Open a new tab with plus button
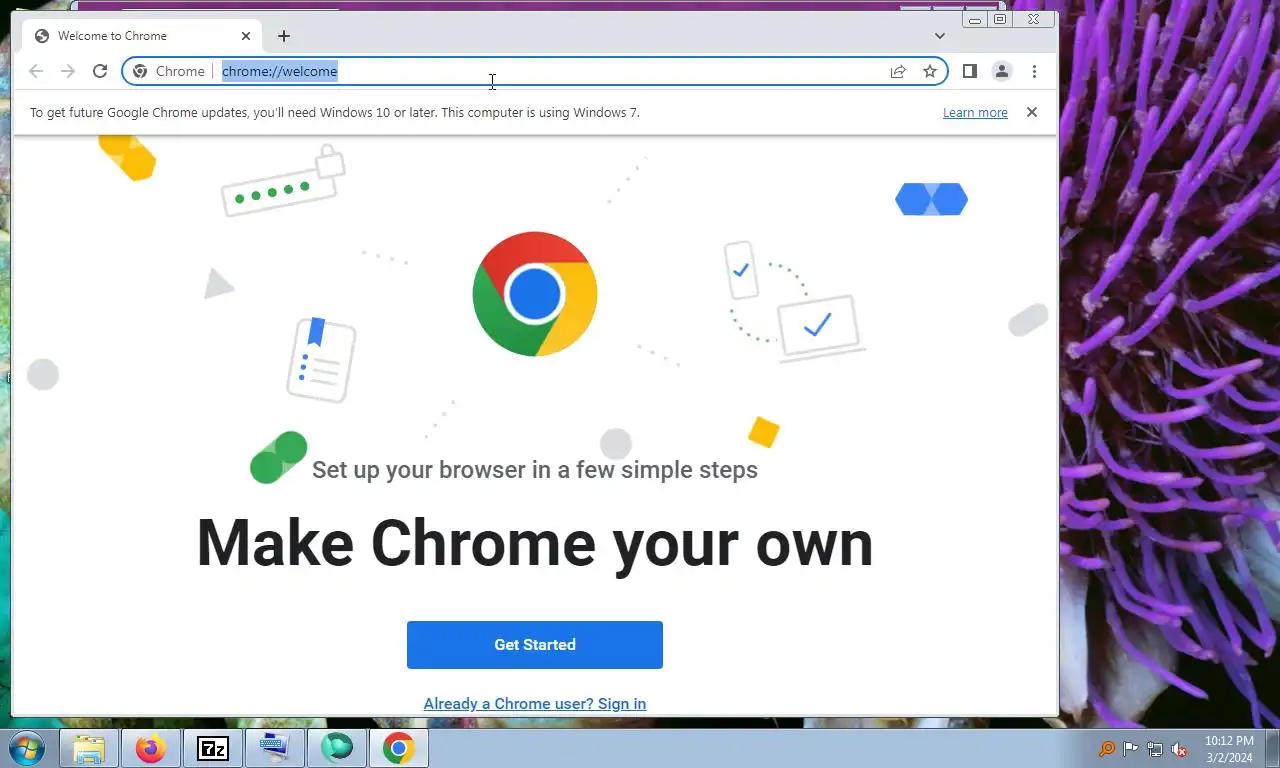1280x768 pixels. [x=284, y=36]
